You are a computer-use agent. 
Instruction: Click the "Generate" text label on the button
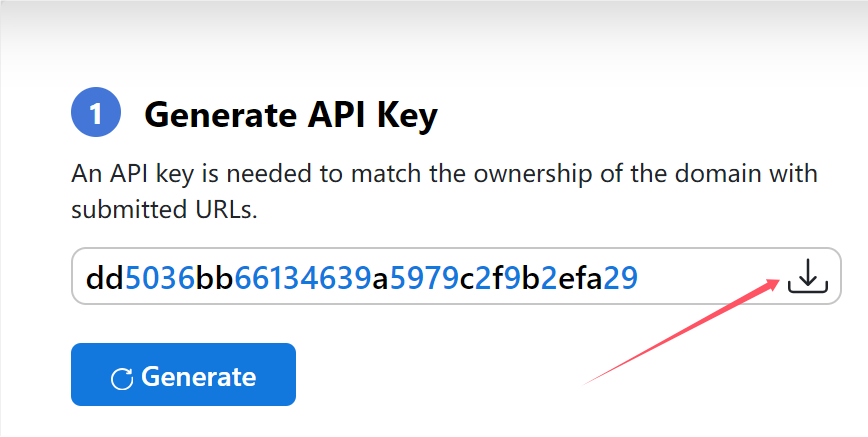click(198, 377)
